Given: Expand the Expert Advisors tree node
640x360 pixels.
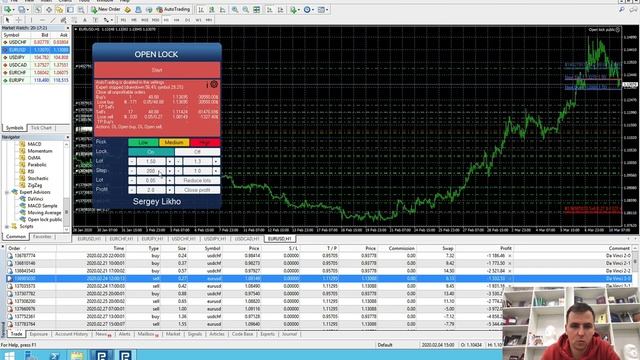Looking at the screenshot, I should point(7,192).
